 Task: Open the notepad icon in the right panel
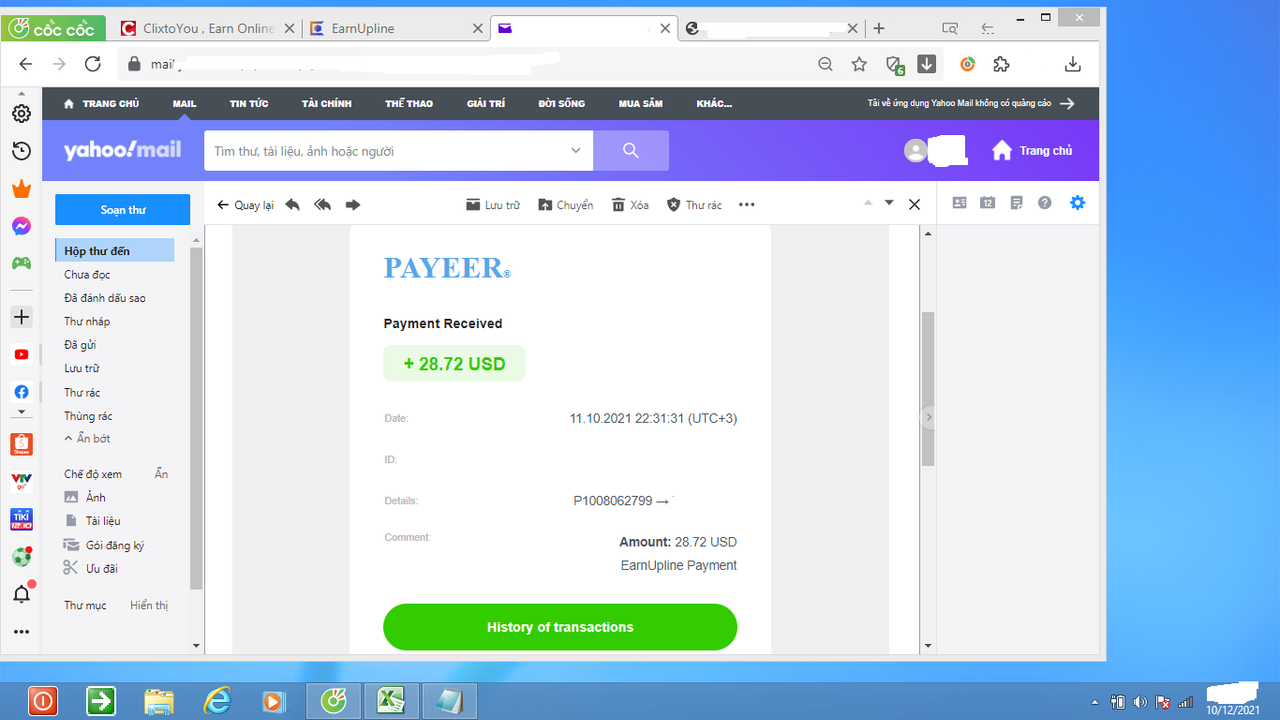pyautogui.click(x=1017, y=203)
